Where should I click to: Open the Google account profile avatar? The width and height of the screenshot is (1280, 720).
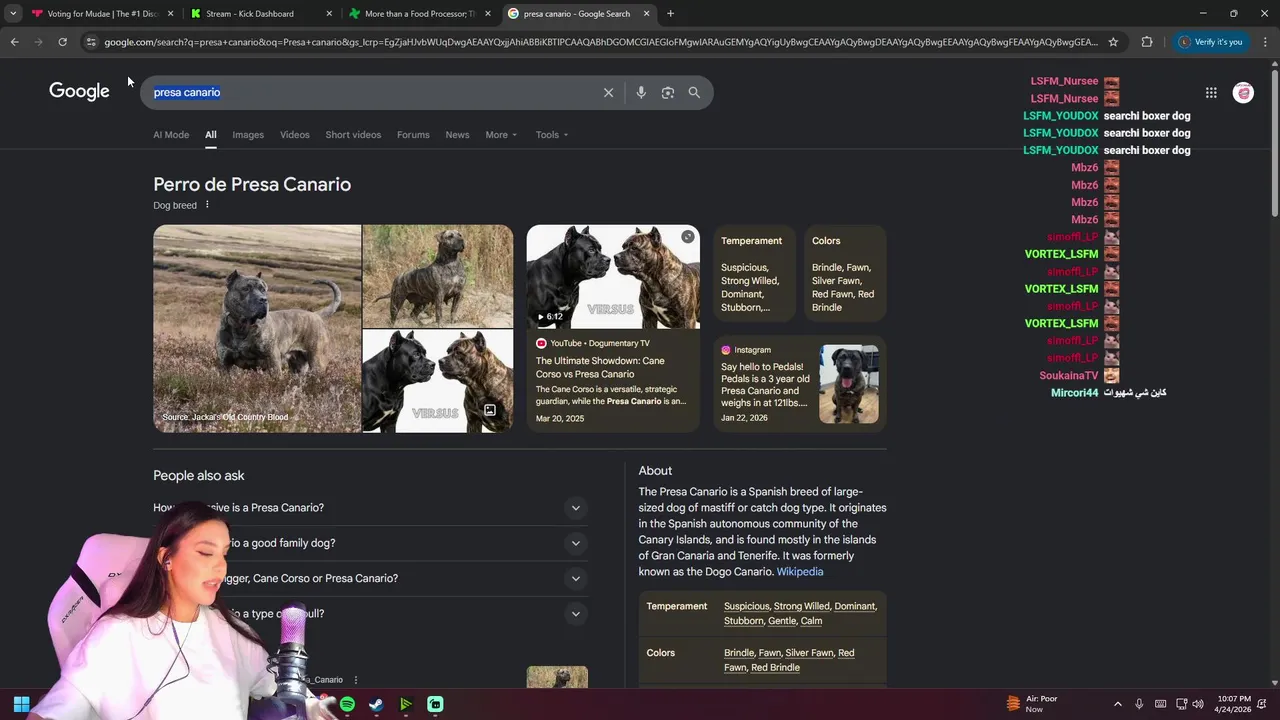(1243, 92)
